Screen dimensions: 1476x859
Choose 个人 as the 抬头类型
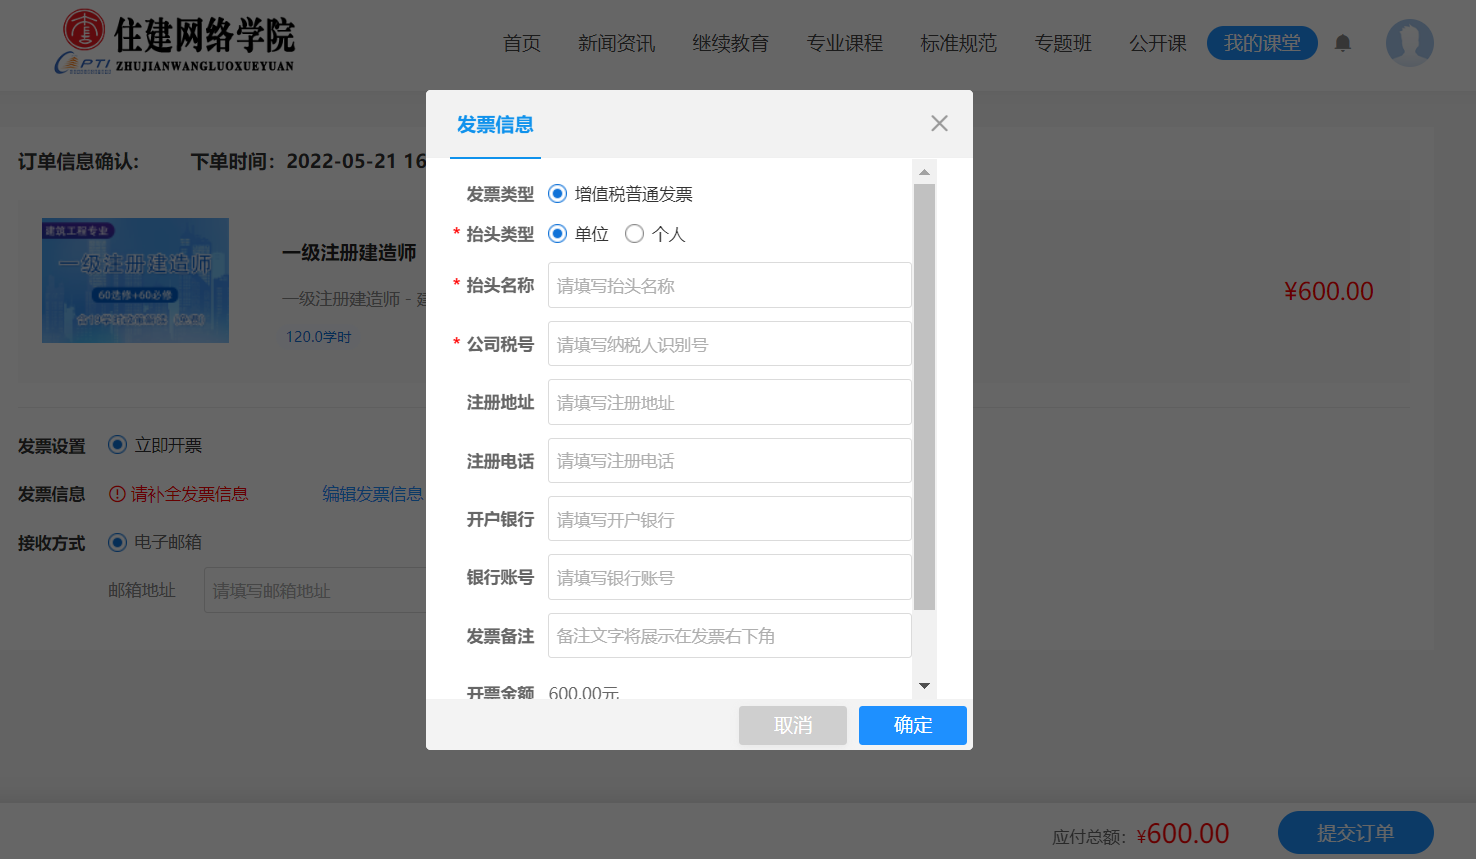click(x=634, y=234)
